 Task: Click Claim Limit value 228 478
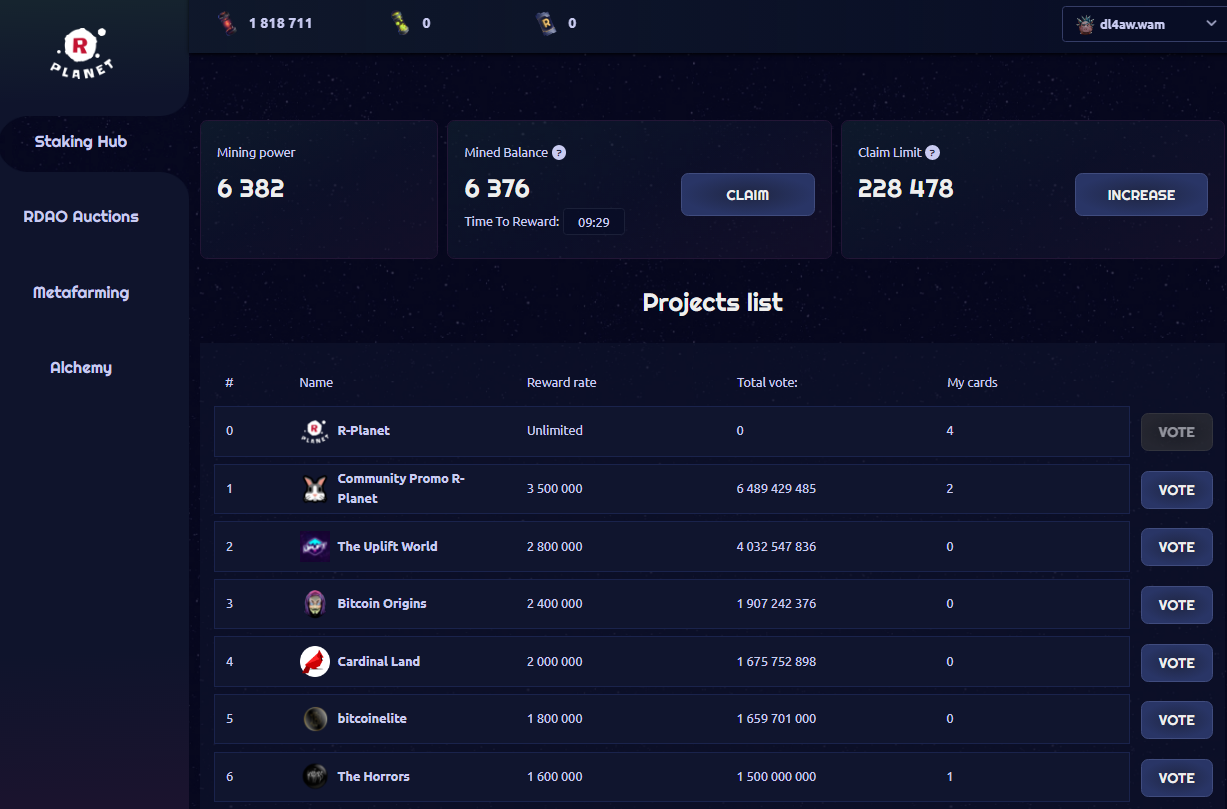[906, 188]
